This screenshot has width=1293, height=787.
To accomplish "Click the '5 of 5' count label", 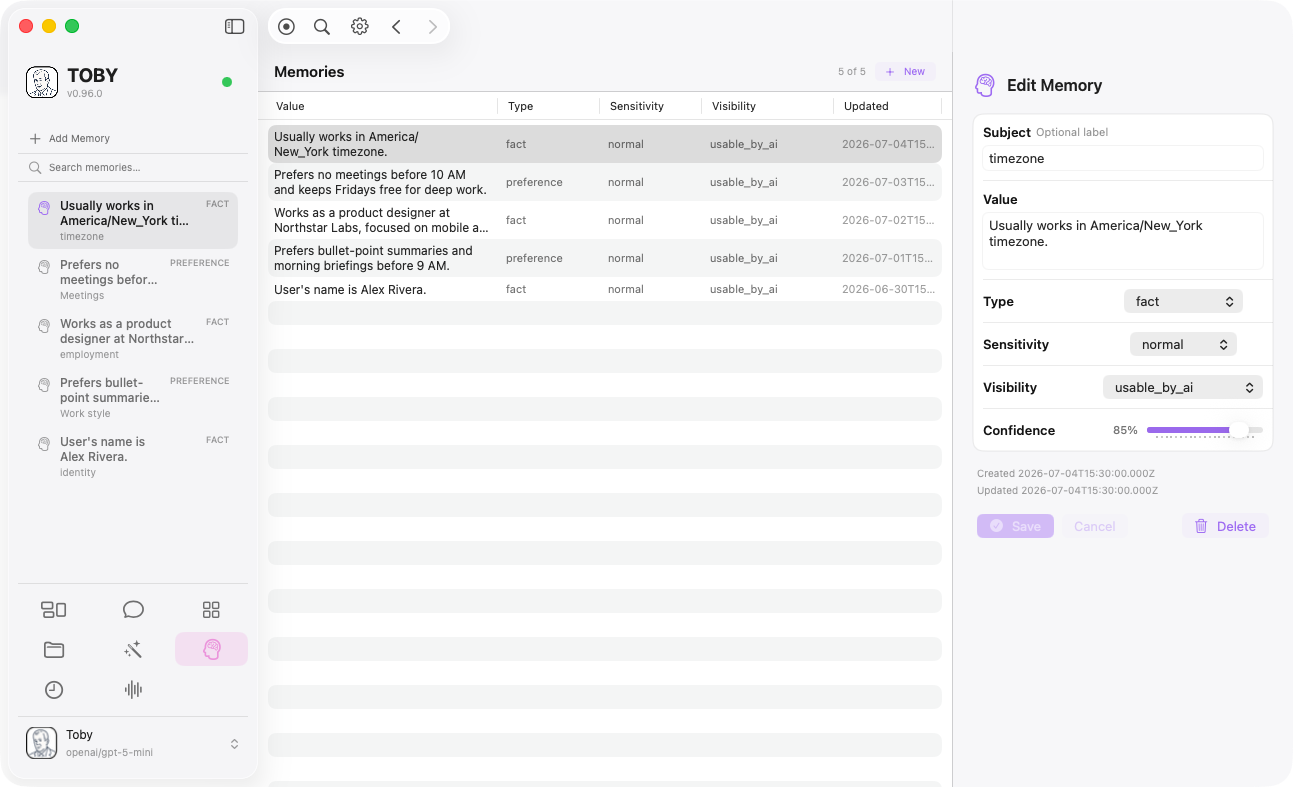I will click(852, 72).
